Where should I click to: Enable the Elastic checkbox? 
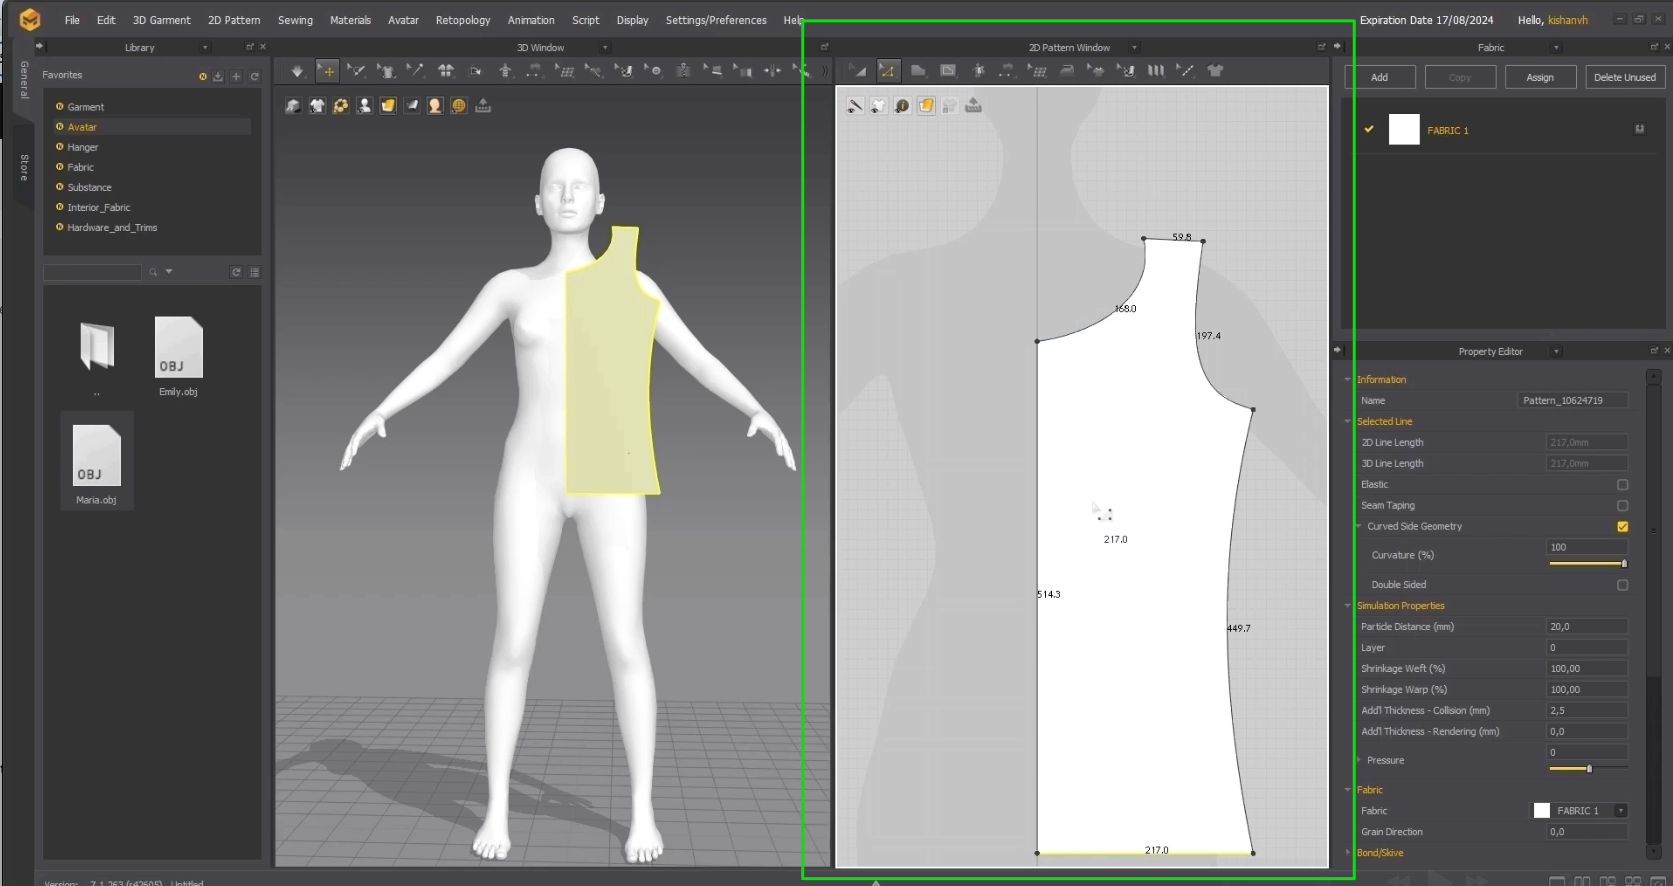tap(1622, 485)
